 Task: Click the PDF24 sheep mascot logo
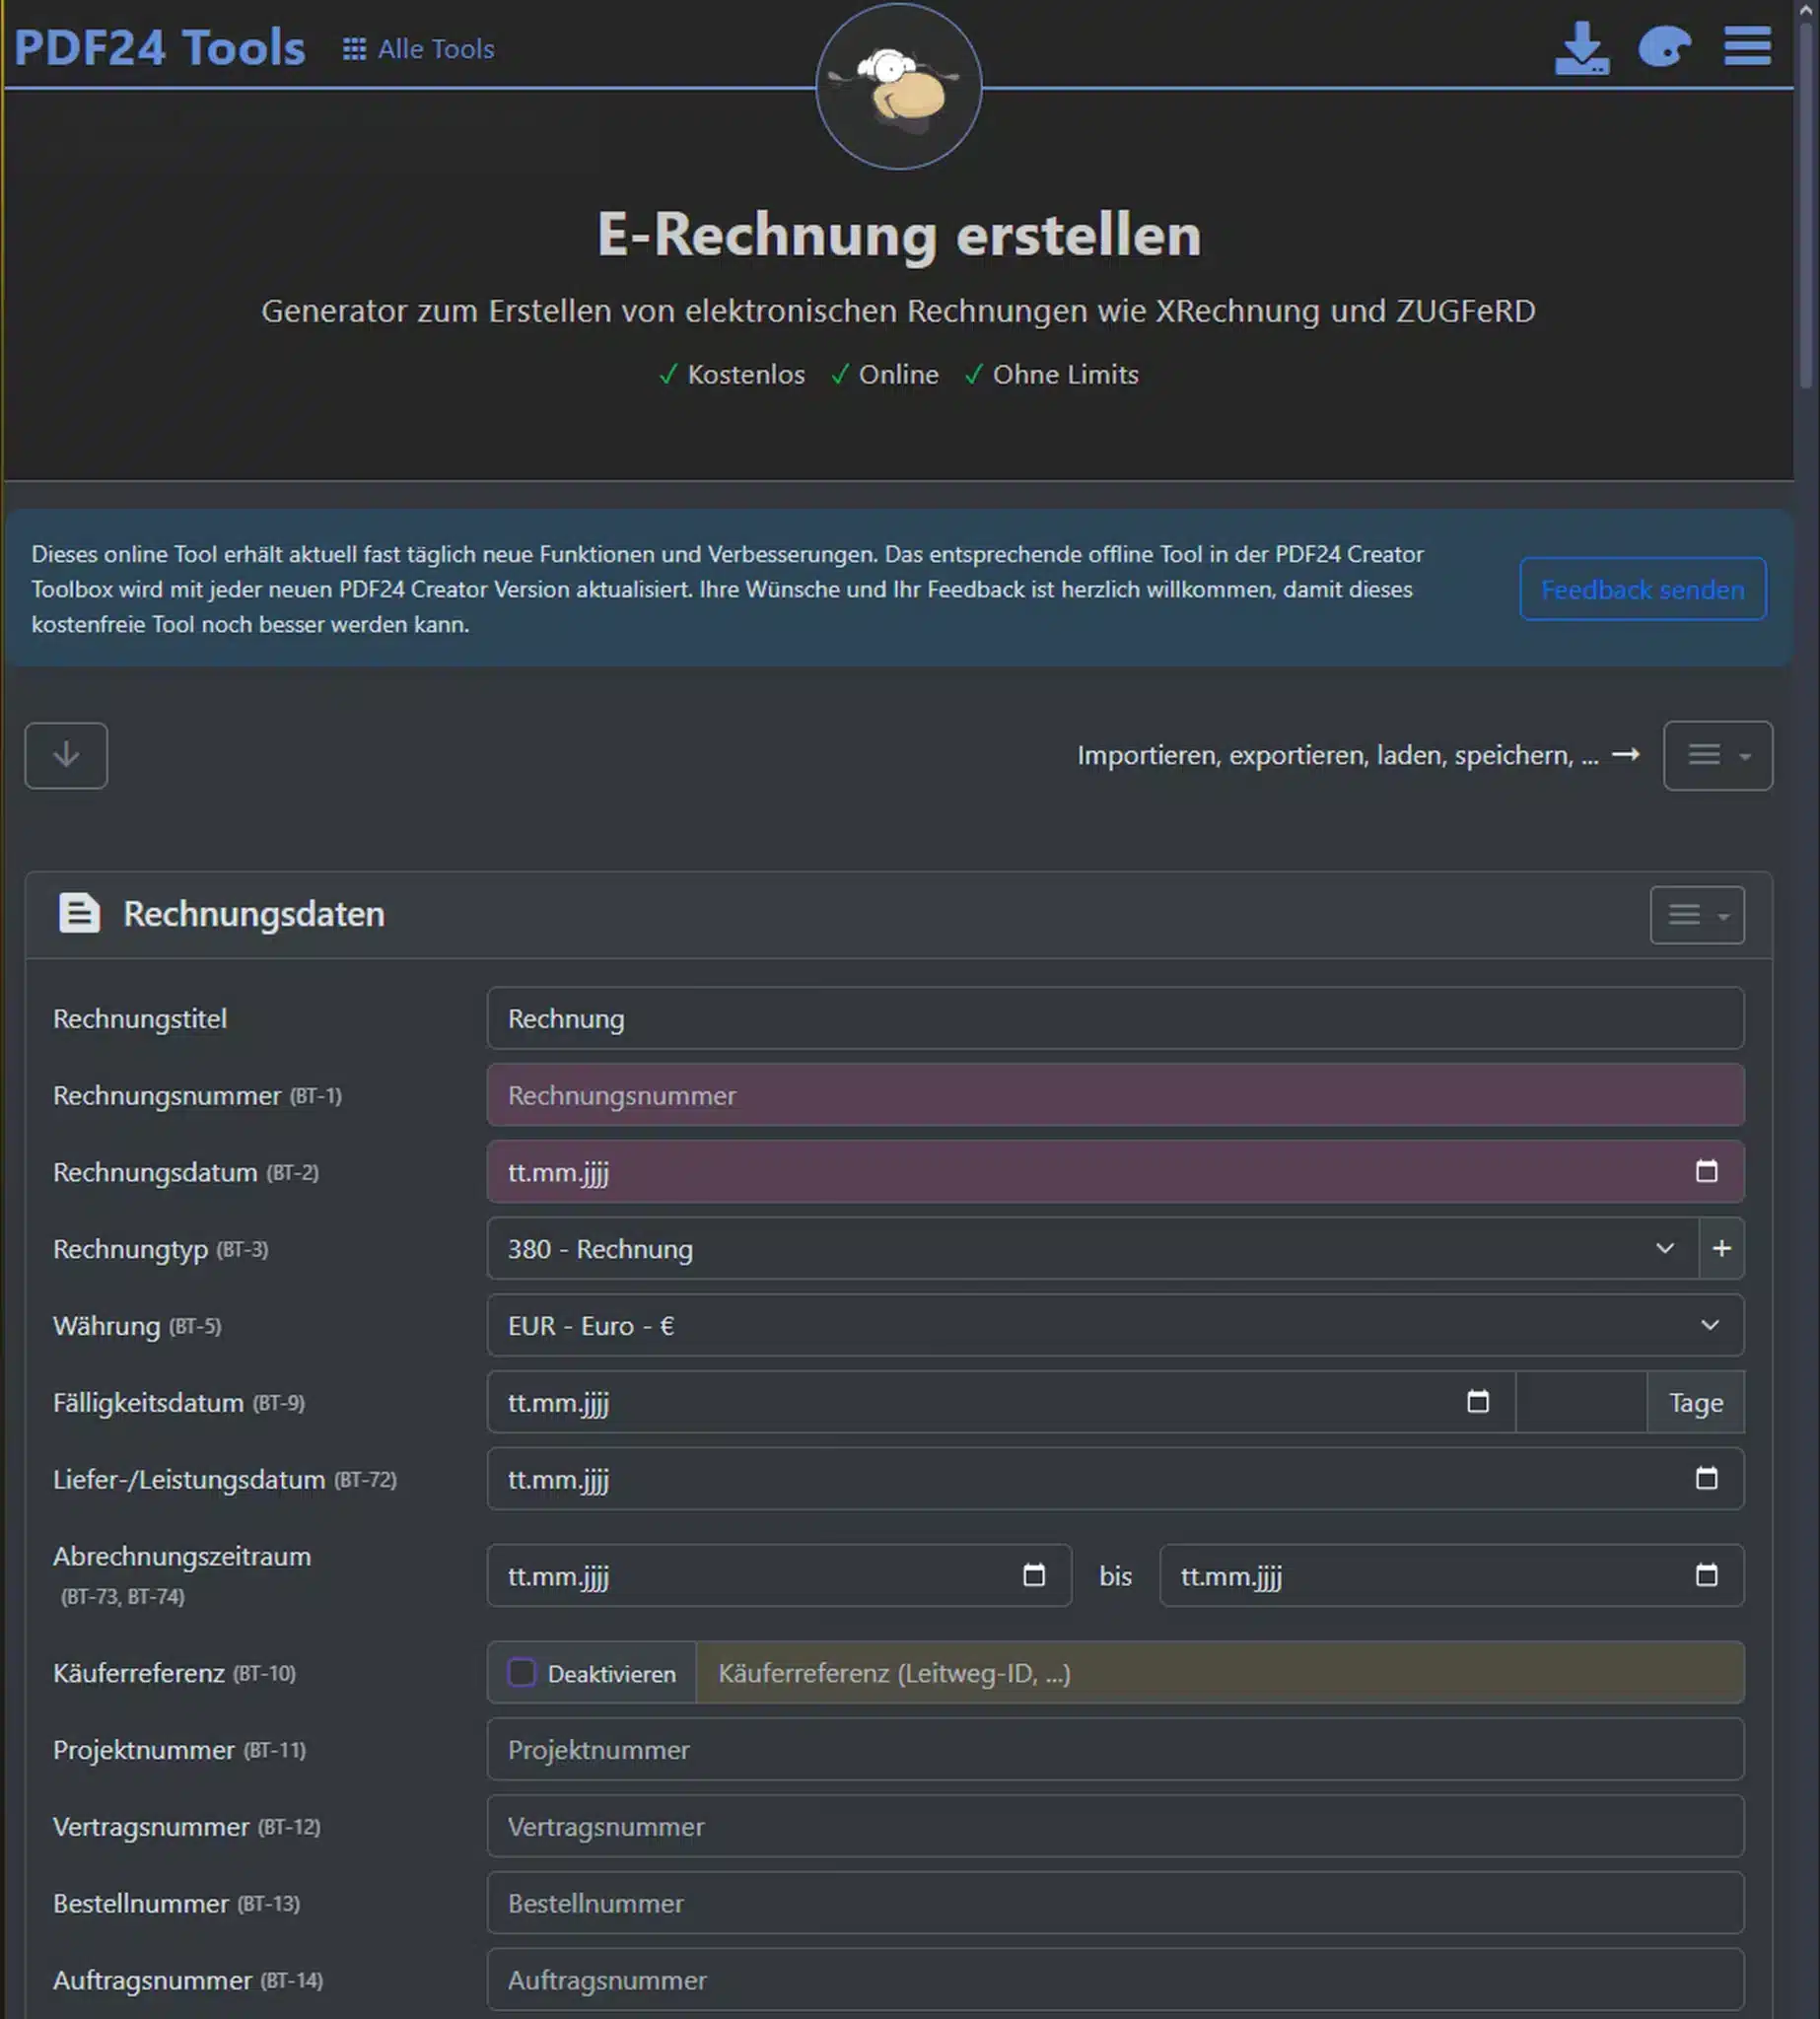tap(898, 87)
